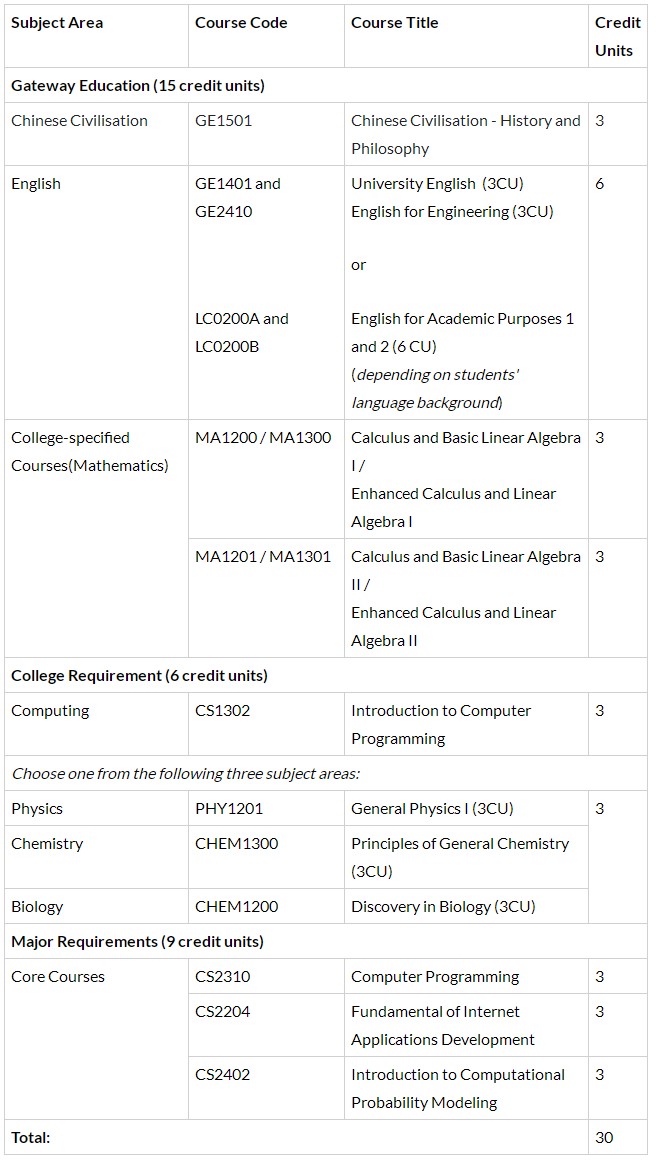Image resolution: width=656 pixels, height=1176 pixels.
Task: Click the CS2310 course code
Action: [223, 977]
